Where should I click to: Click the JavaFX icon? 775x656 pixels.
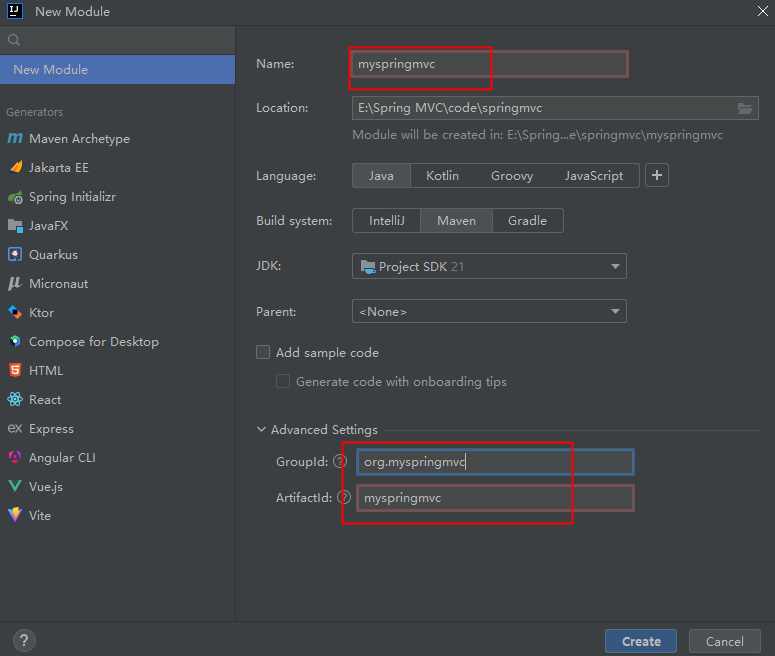point(15,226)
